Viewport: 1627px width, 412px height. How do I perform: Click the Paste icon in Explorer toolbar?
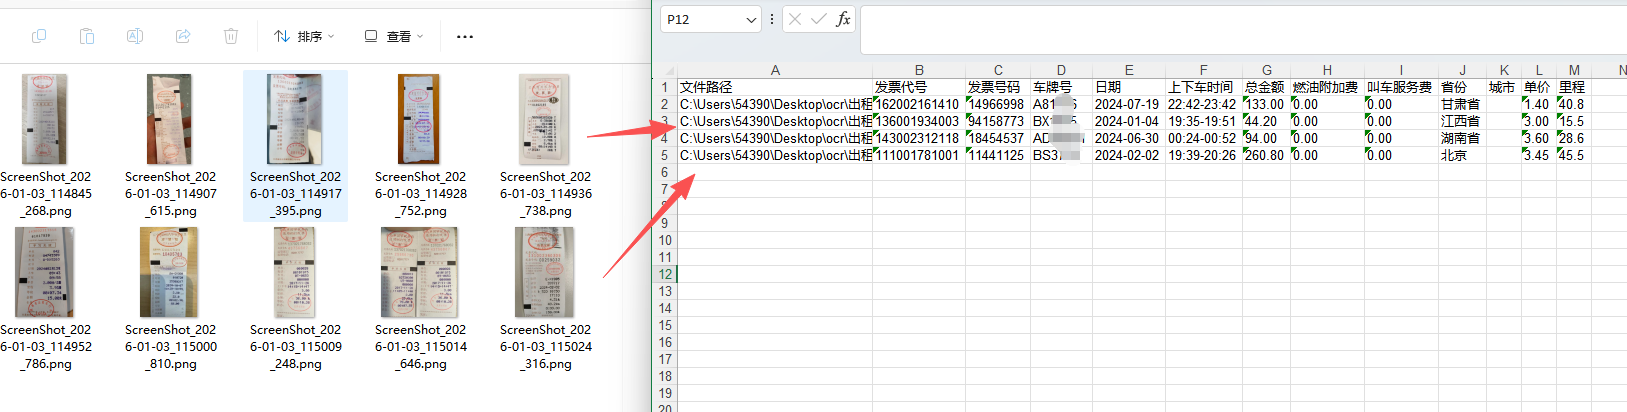(x=87, y=36)
